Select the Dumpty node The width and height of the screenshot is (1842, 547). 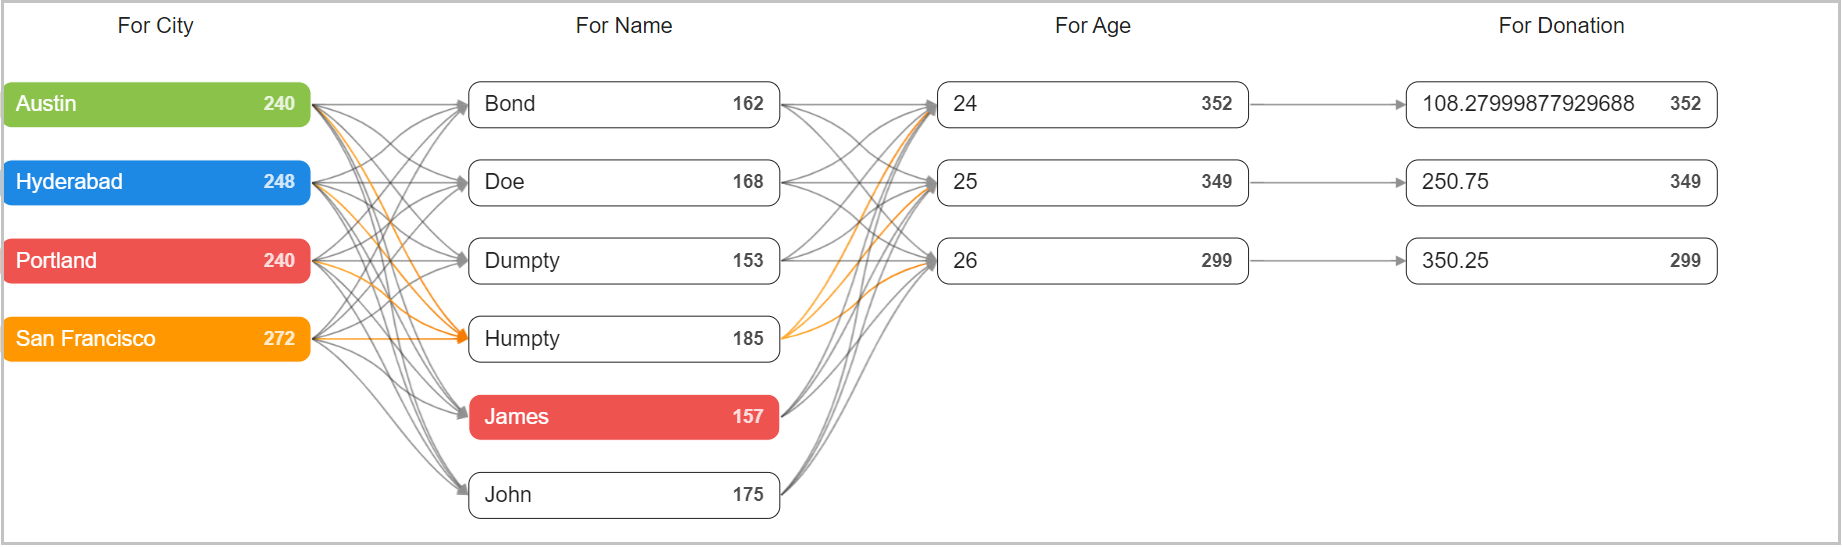[623, 261]
